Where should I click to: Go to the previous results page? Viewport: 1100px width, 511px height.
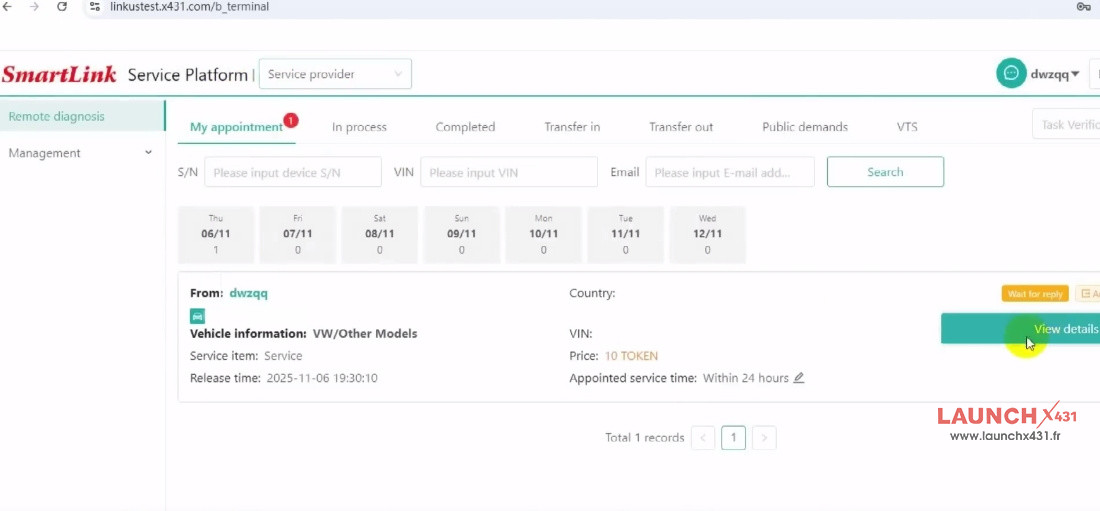[703, 438]
